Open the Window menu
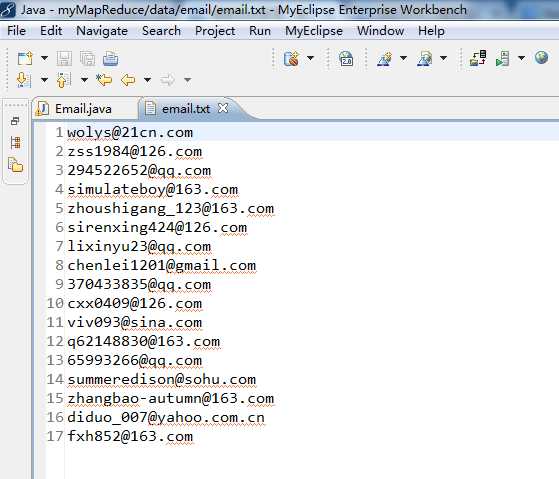Image resolution: width=559 pixels, height=479 pixels. 380,31
